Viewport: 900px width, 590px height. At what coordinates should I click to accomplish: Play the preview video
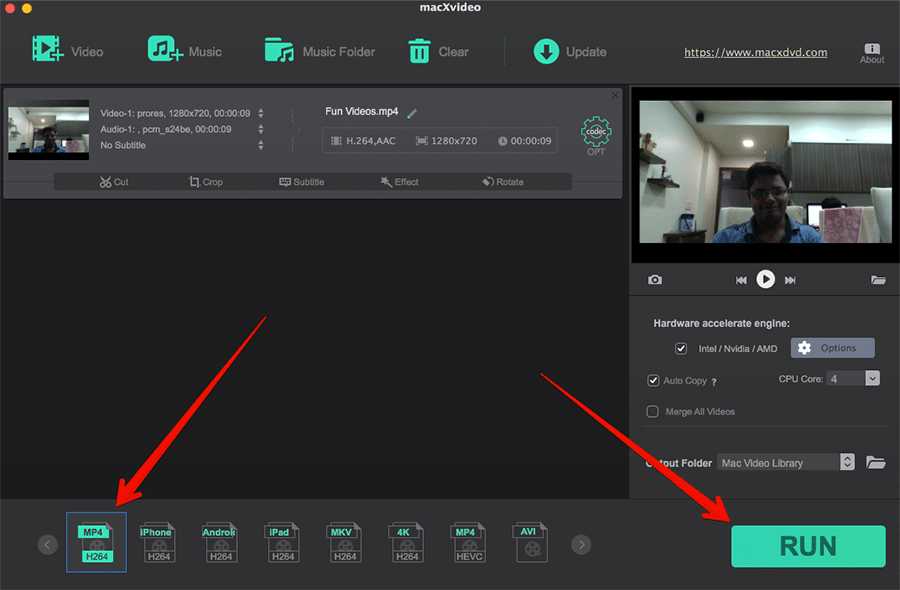[765, 279]
